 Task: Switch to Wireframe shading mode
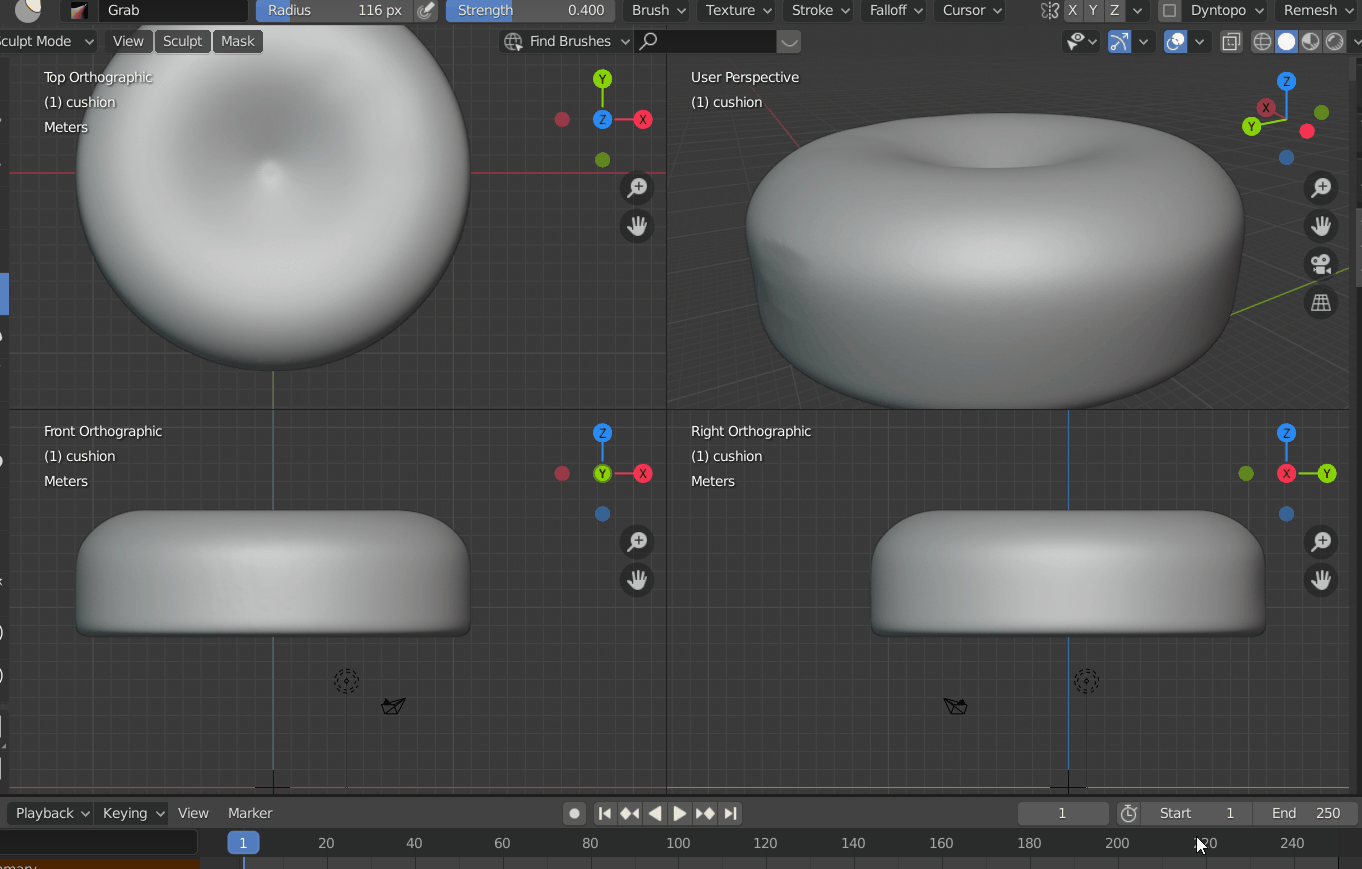click(x=1262, y=41)
